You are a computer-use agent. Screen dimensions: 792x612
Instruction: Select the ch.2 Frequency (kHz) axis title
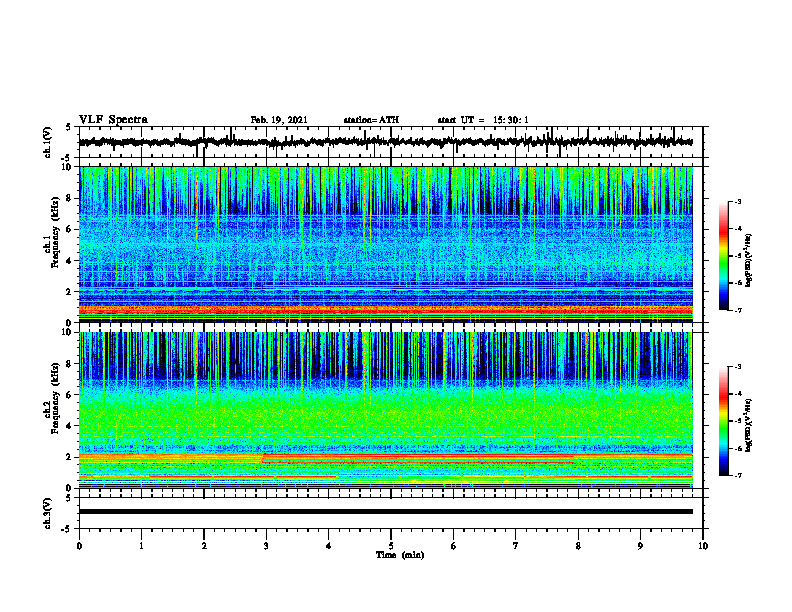[x=51, y=399]
